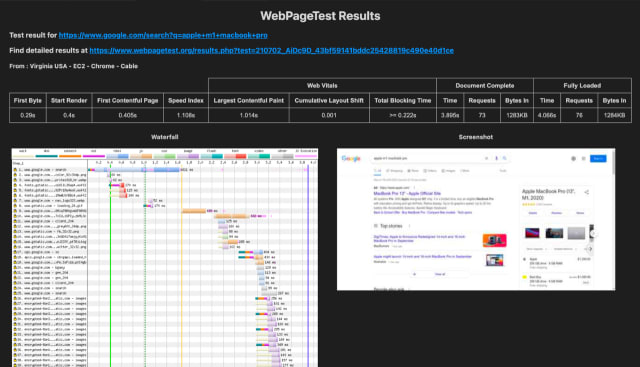Click the "WebPageTest Results" page title
Screen dimensions: 640x367
[320, 16]
